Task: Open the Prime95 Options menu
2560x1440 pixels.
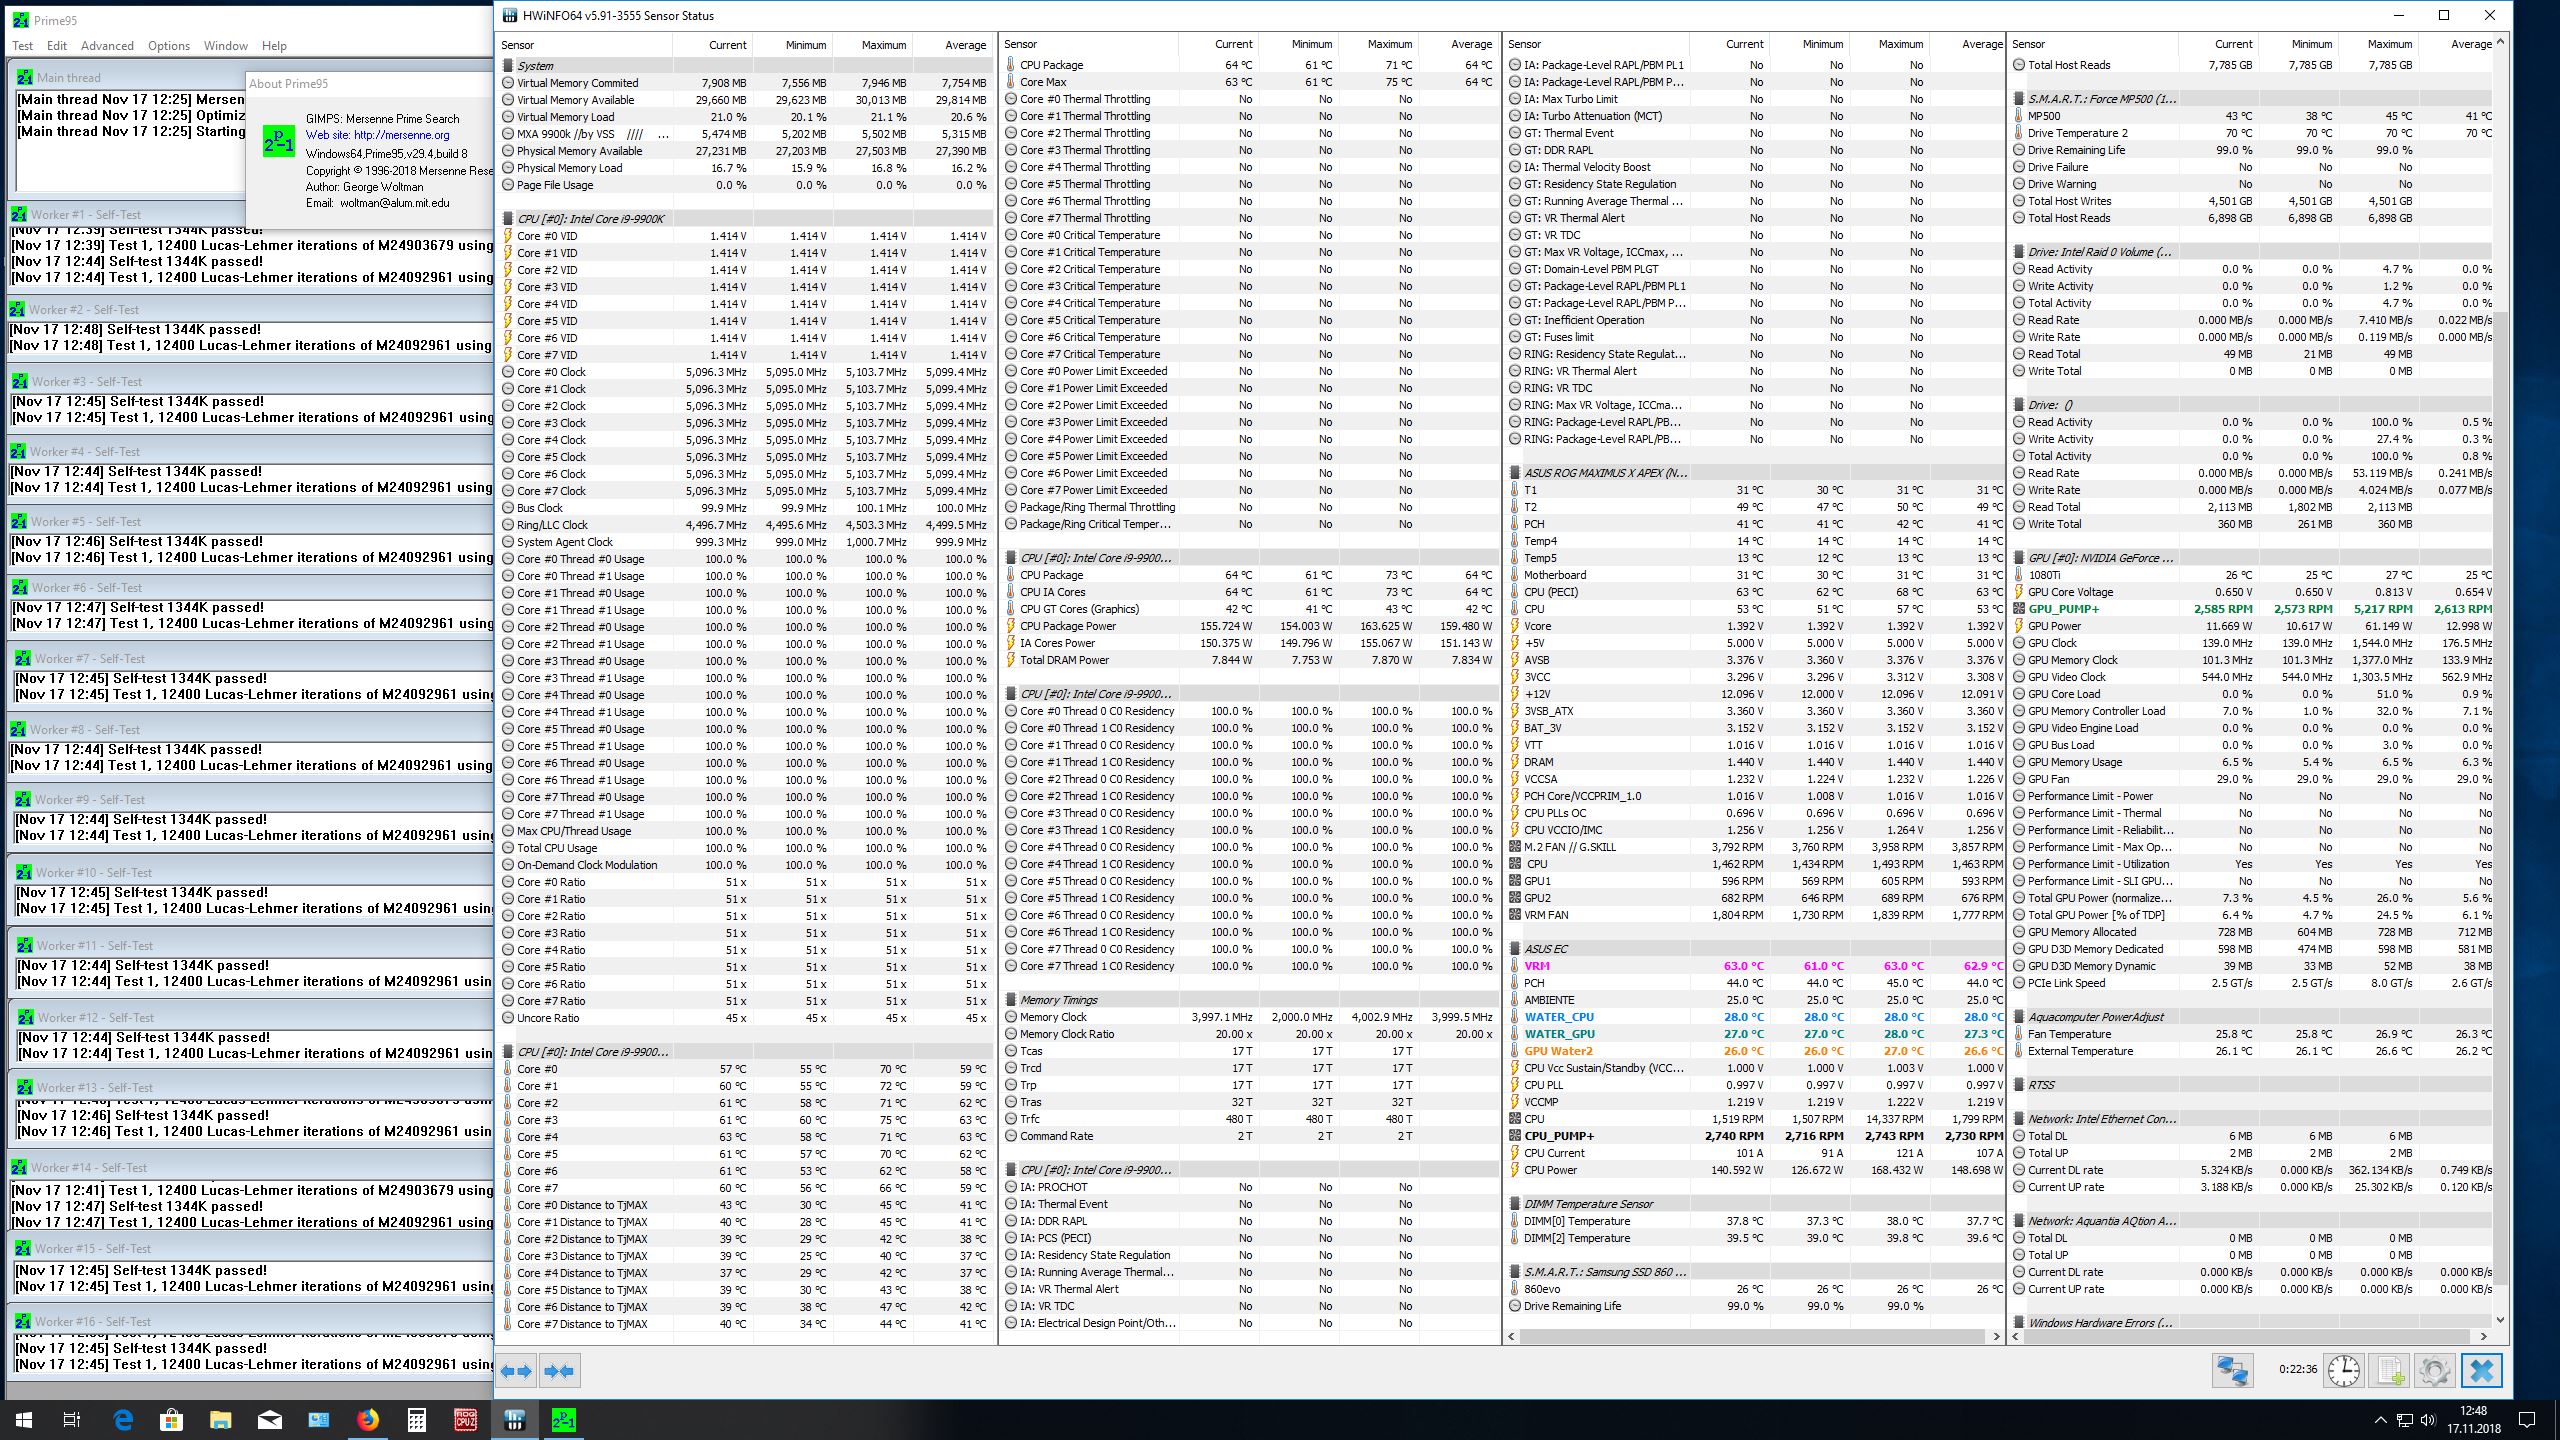Action: (168, 46)
